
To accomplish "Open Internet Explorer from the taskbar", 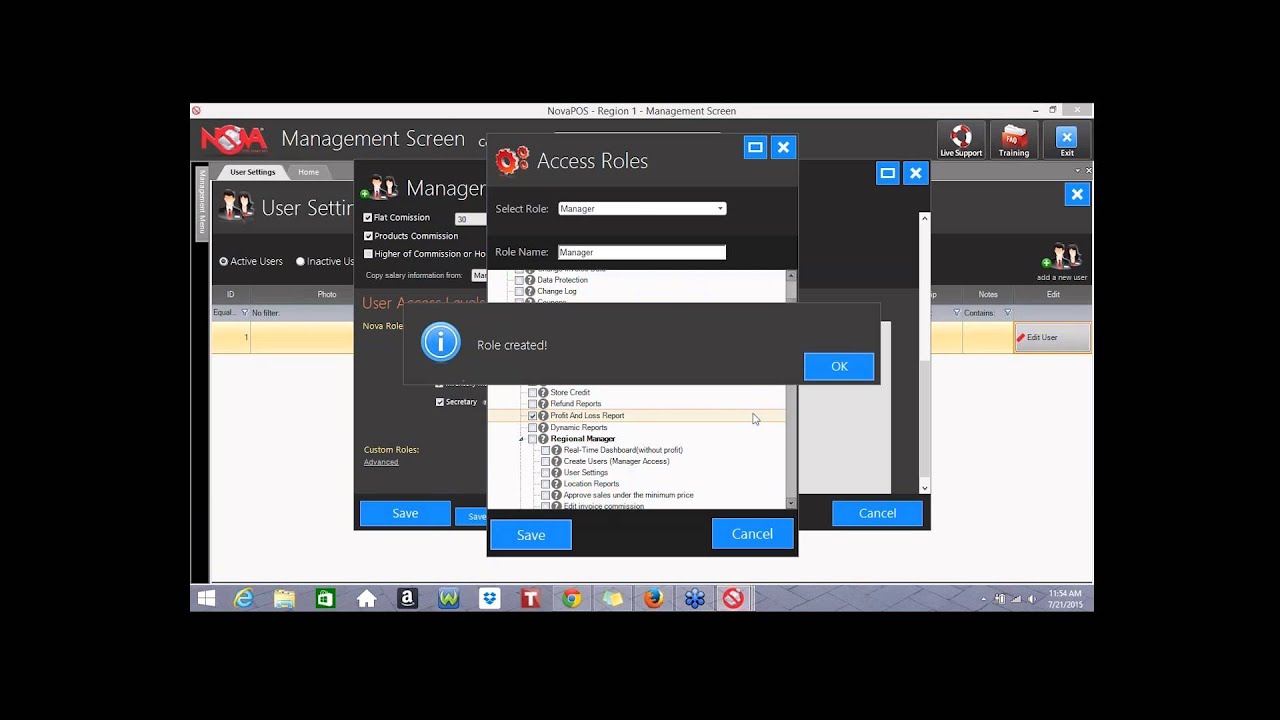I will (244, 598).
